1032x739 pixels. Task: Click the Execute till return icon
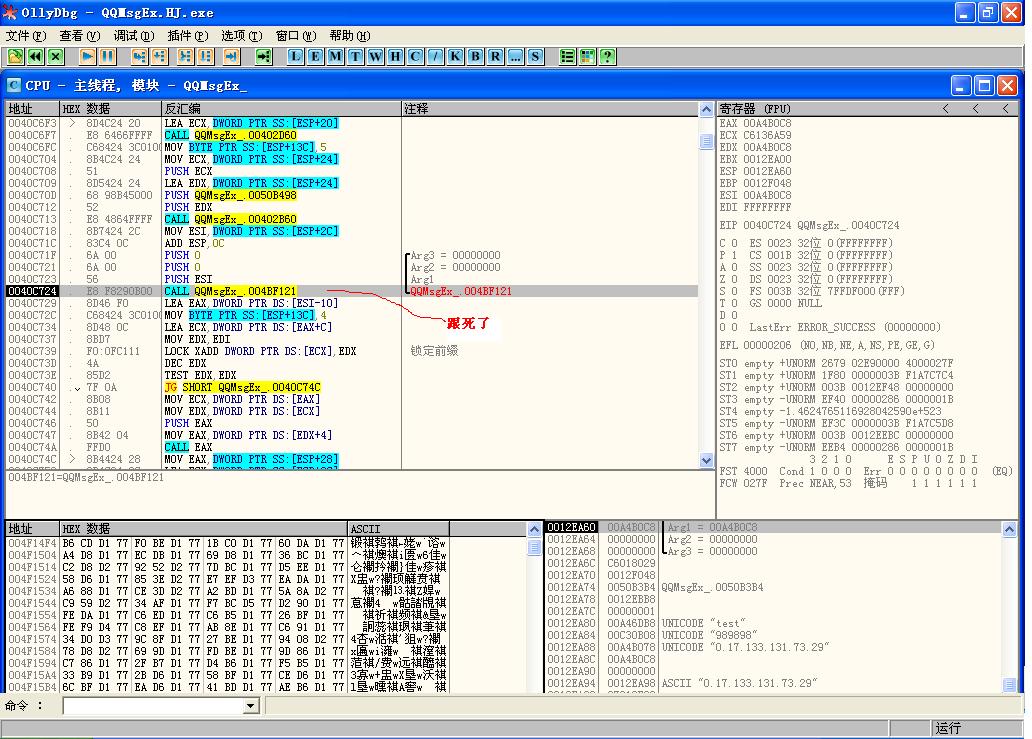[x=231, y=57]
